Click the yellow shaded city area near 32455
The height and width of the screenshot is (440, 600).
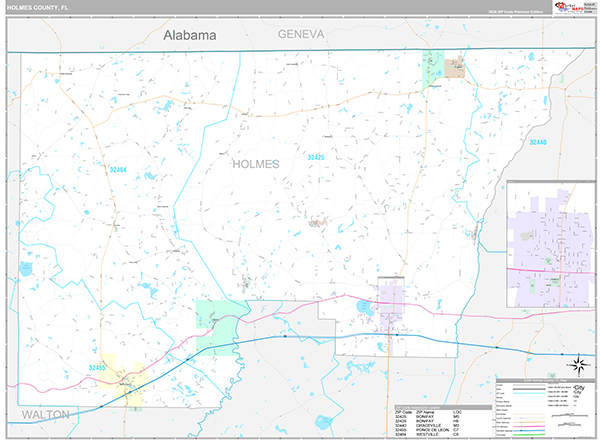point(122,381)
